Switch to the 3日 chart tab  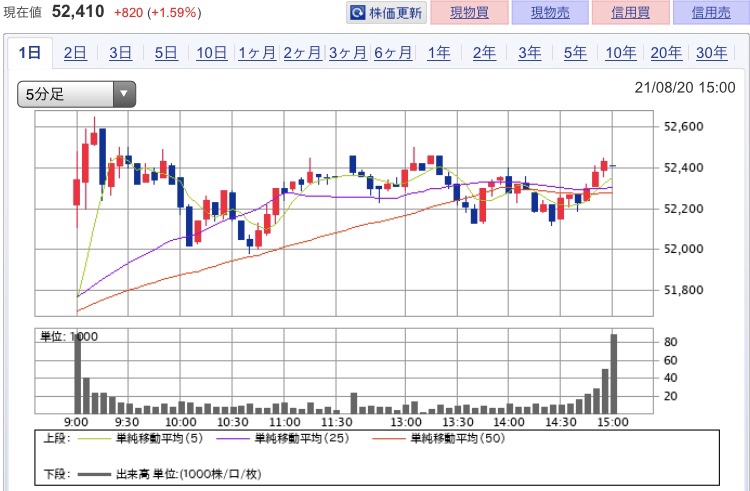click(121, 53)
